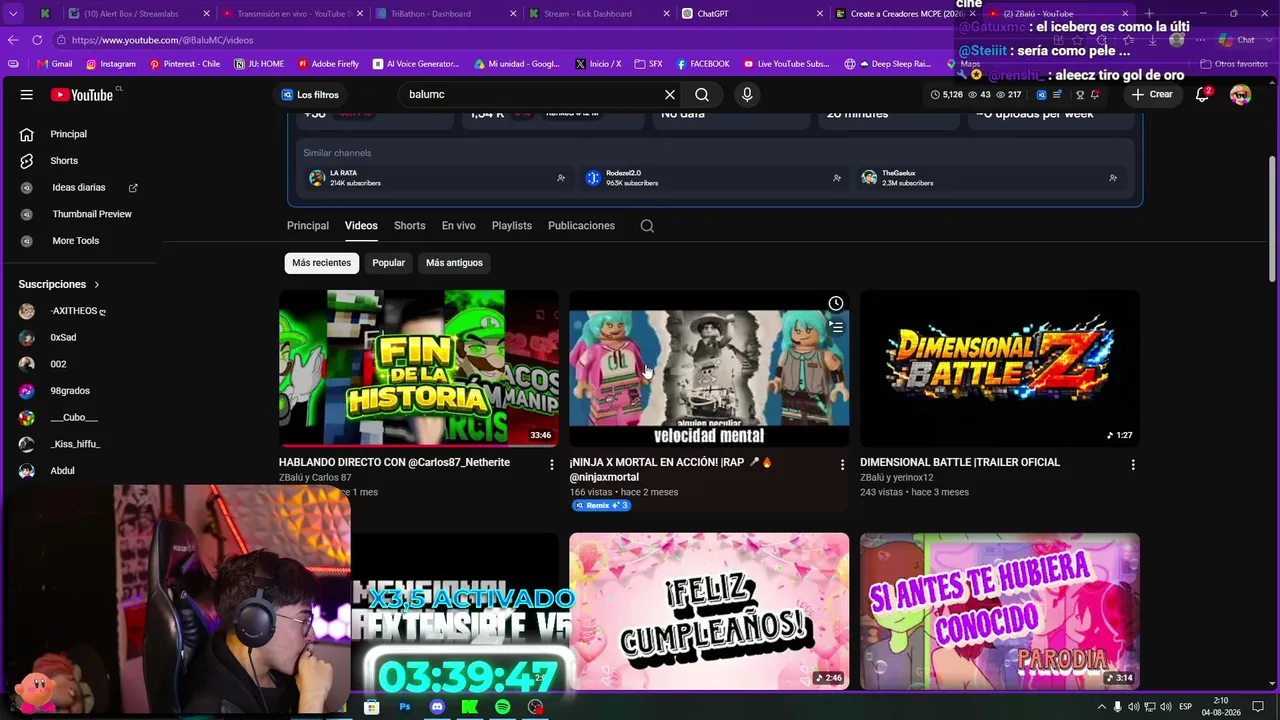Open the DIMENSIONAL BATTLE Z video thumbnail

coord(1000,369)
